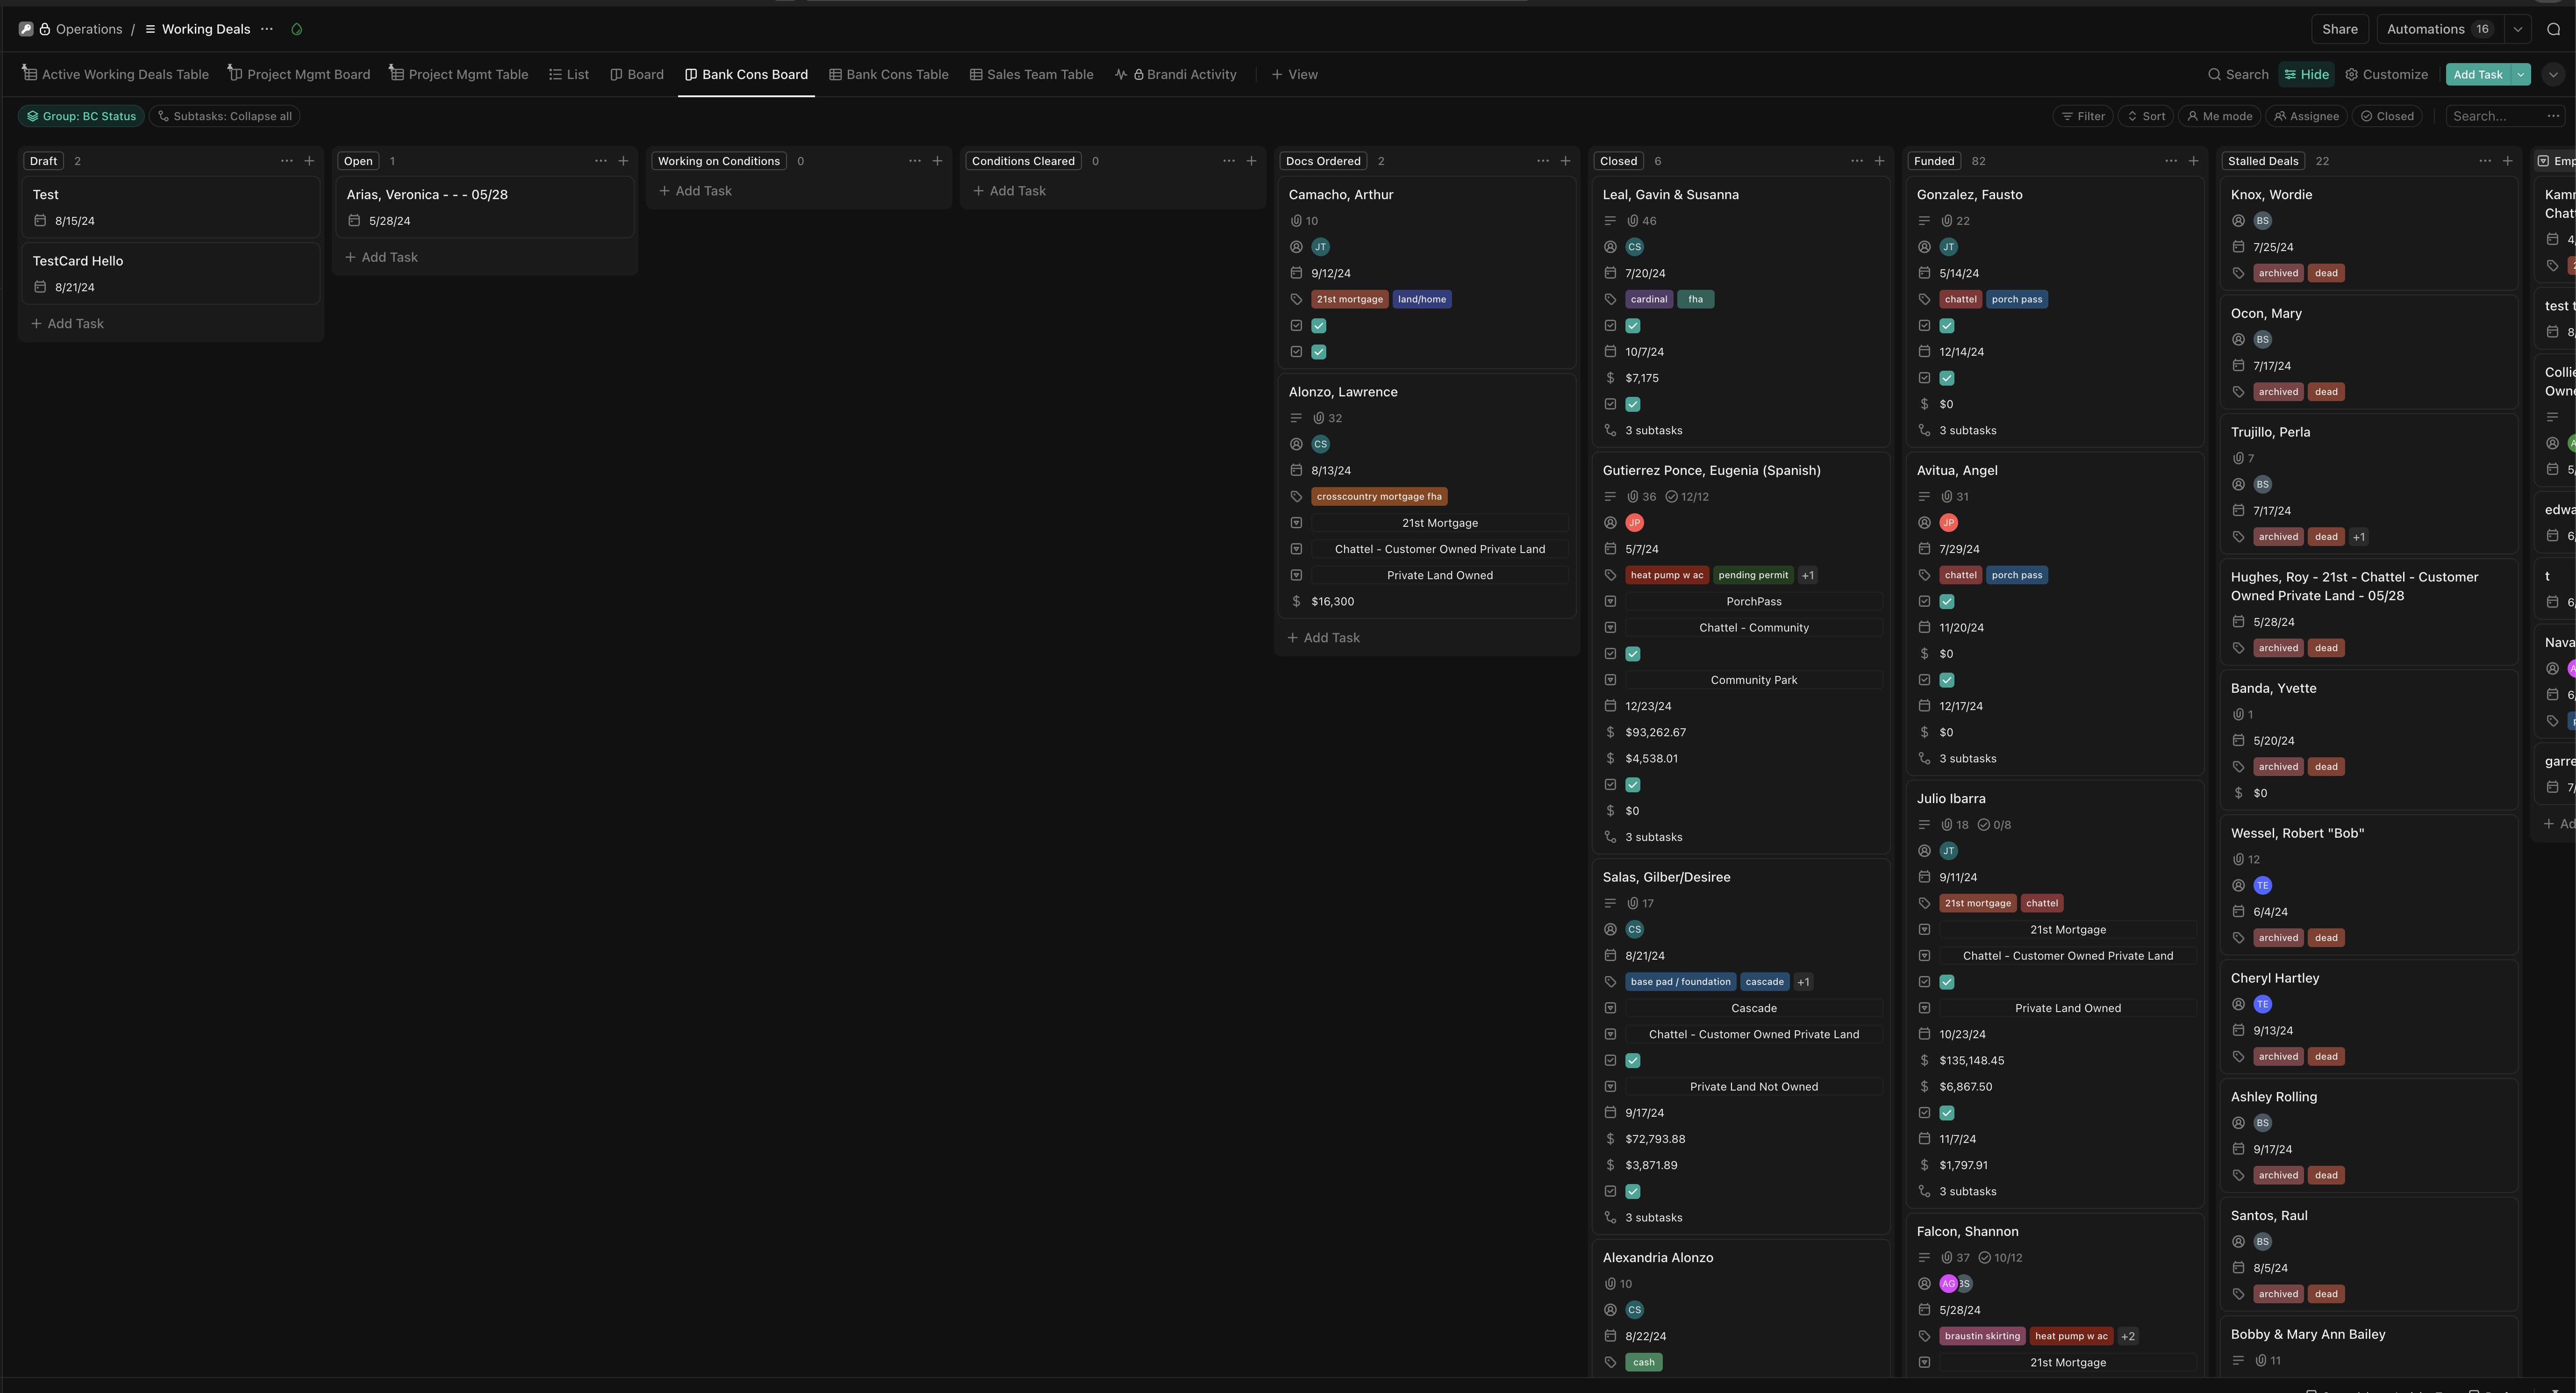This screenshot has height=1393, width=2576.
Task: Toggle the Closed filter in the toolbar
Action: tap(2388, 116)
